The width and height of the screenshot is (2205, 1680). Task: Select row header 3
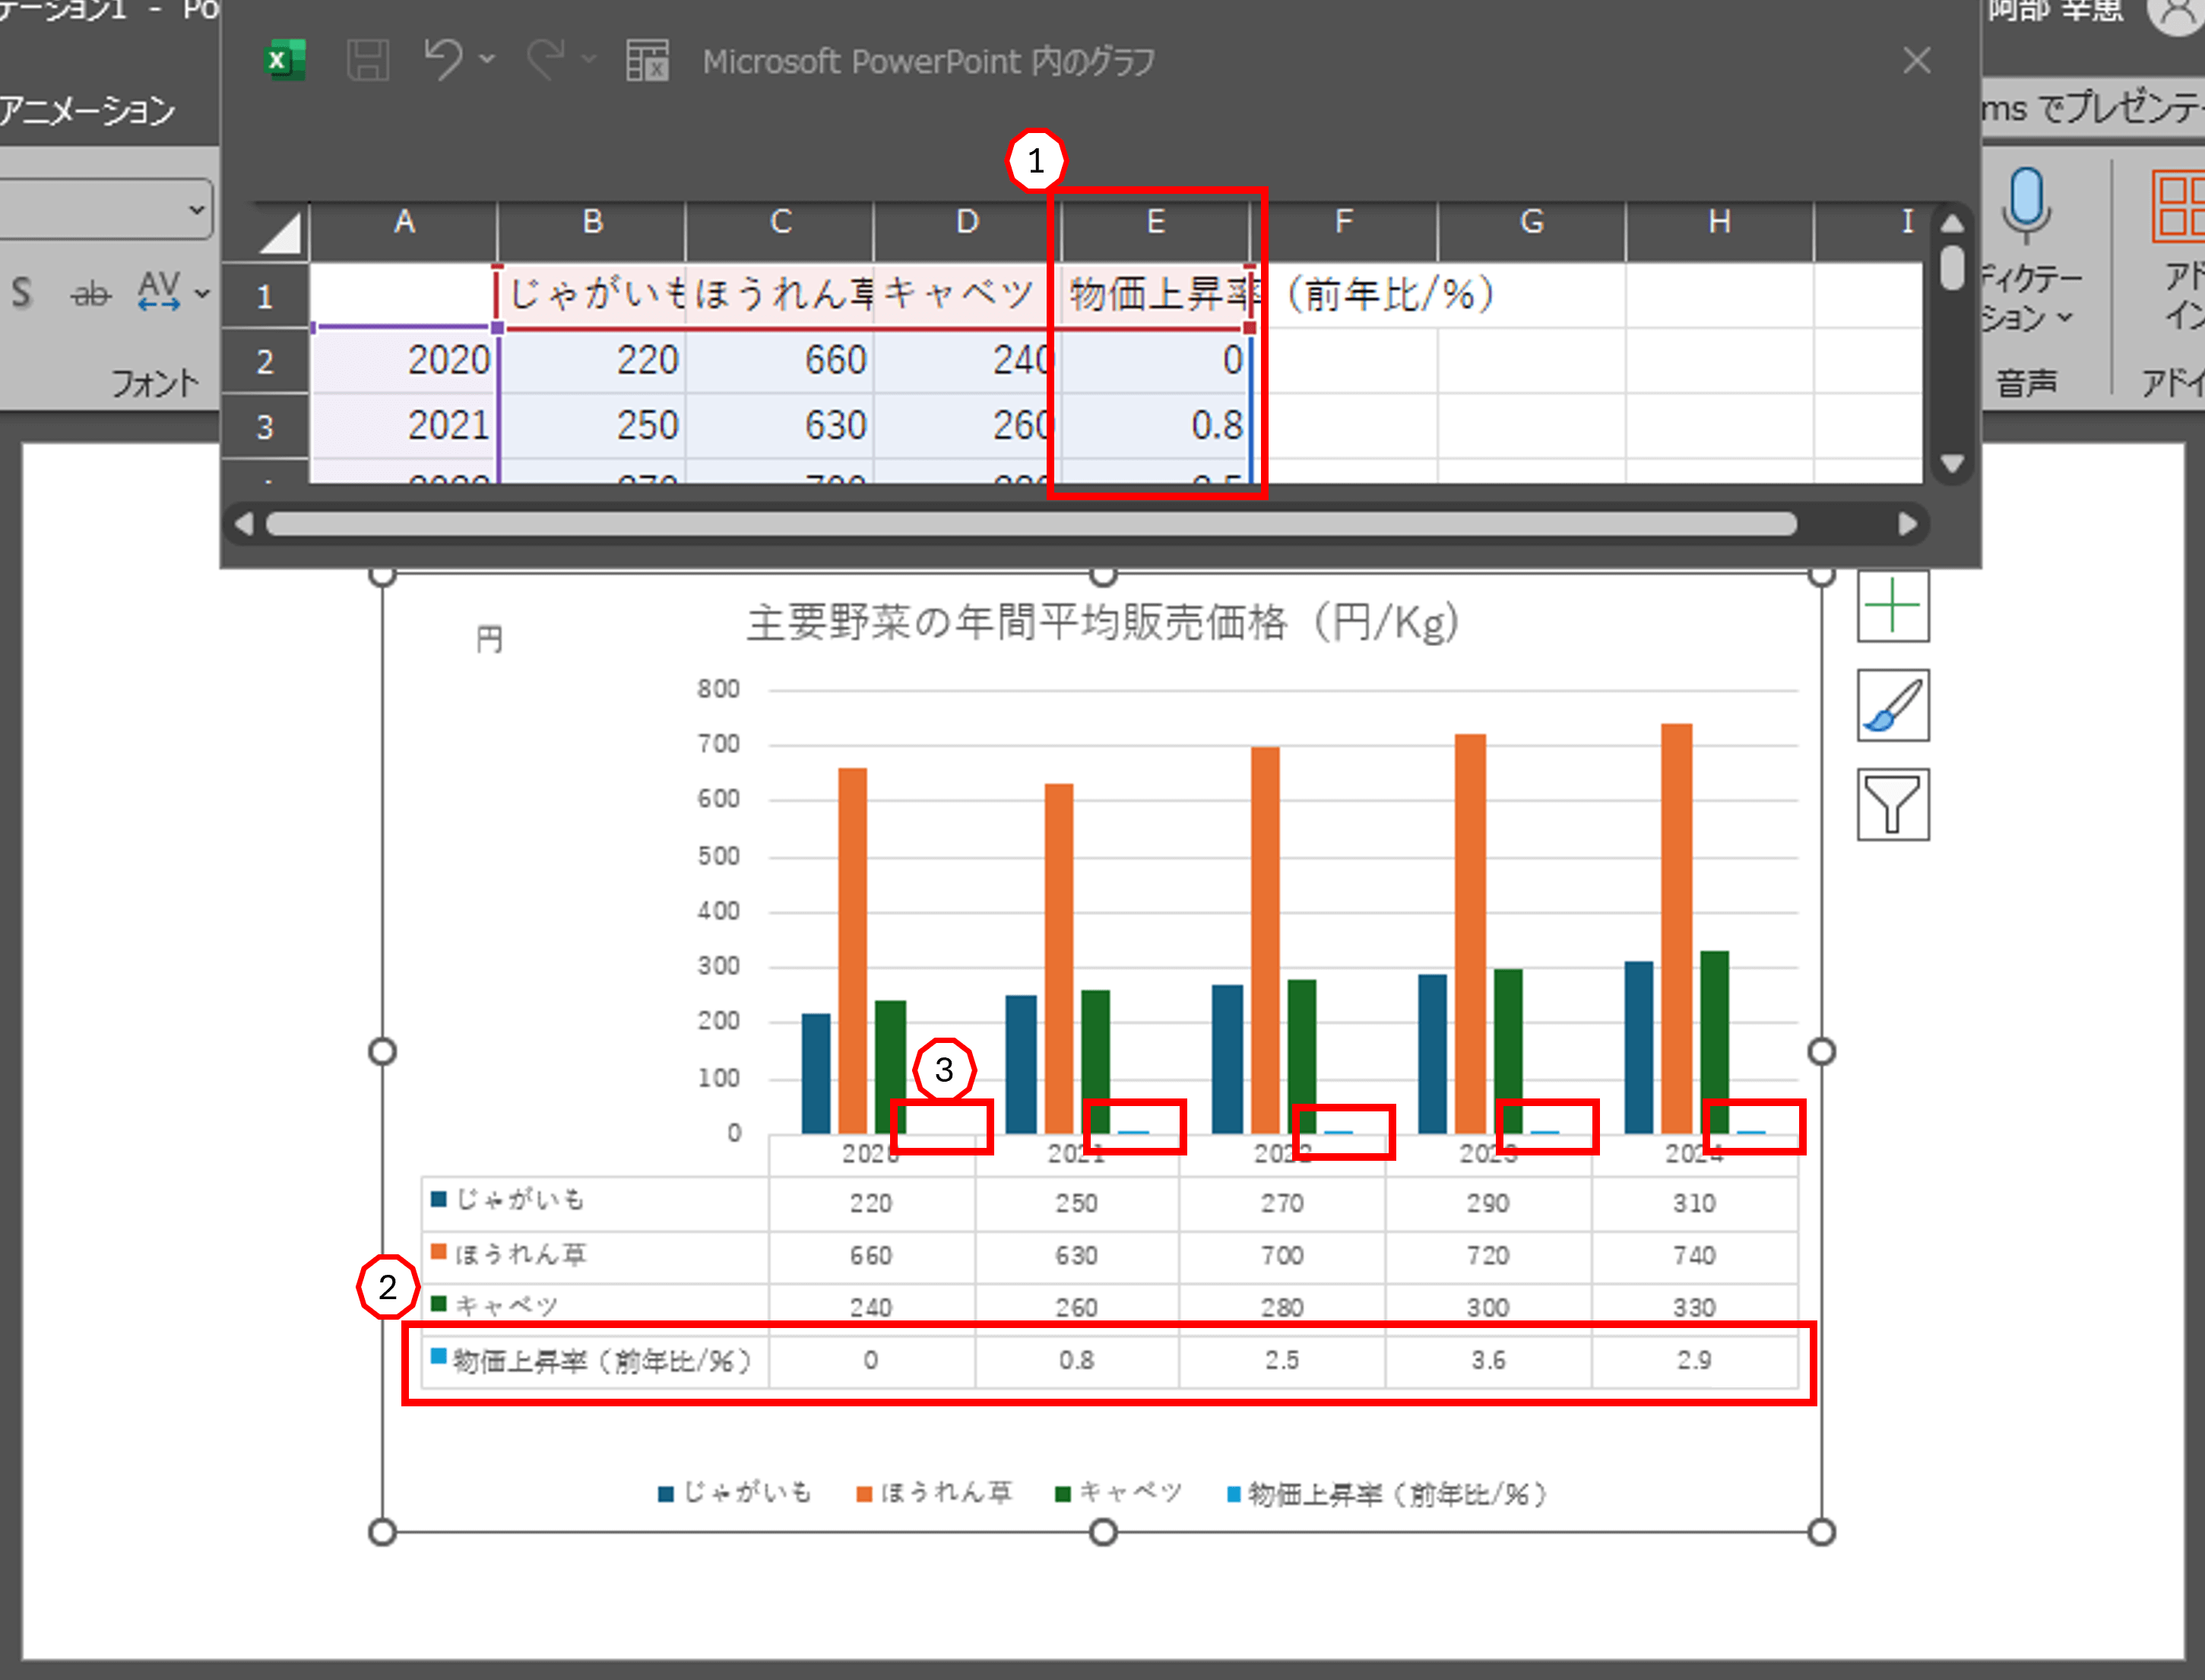pyautogui.click(x=265, y=427)
